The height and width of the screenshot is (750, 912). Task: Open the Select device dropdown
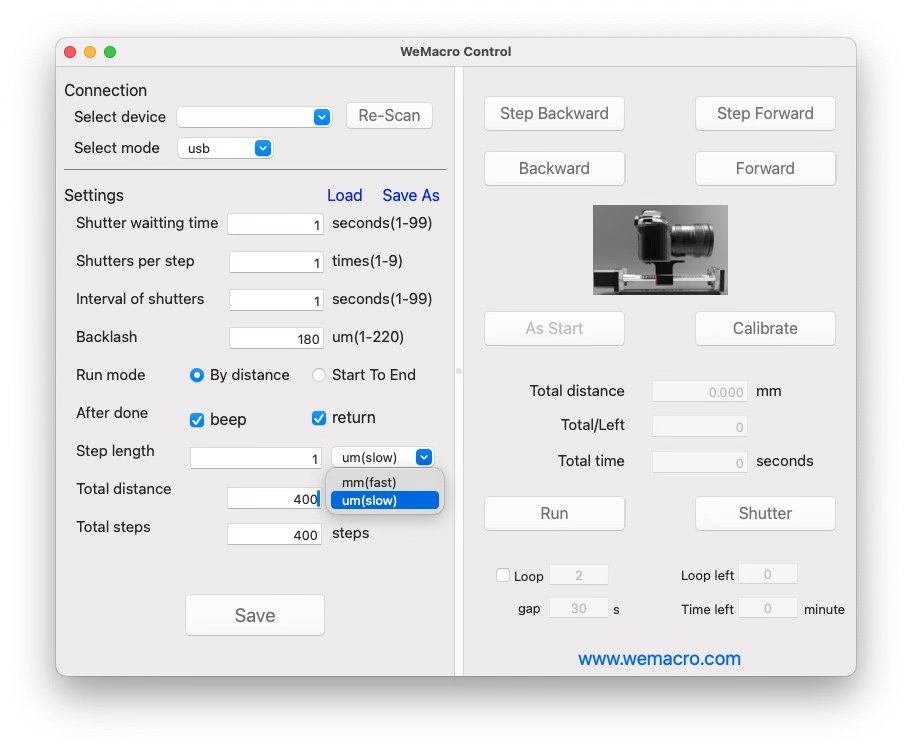coord(254,117)
